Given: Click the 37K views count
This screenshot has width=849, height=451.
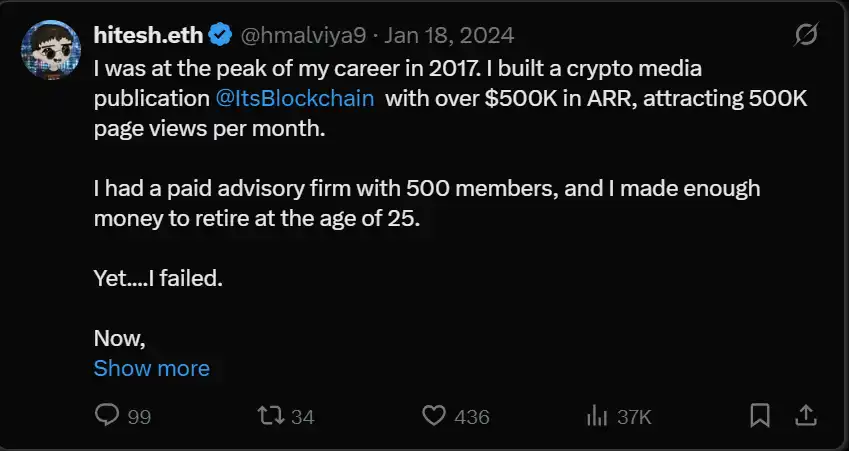Looking at the screenshot, I should click(634, 416).
